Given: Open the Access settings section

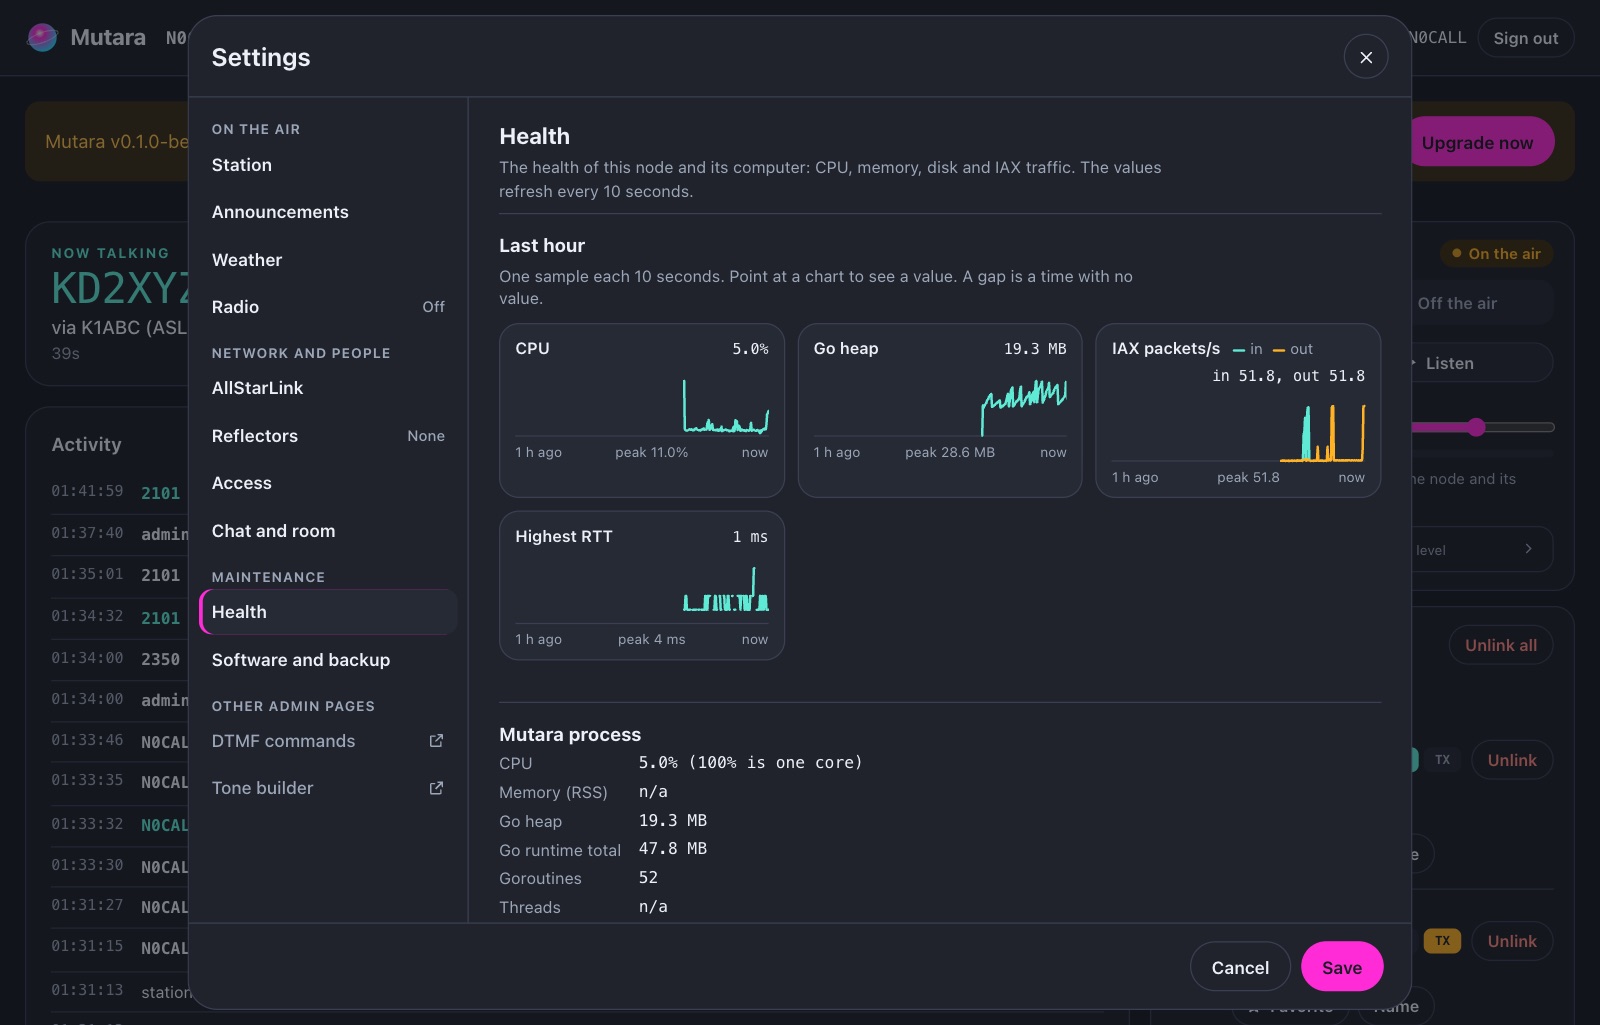Looking at the screenshot, I should [328, 483].
